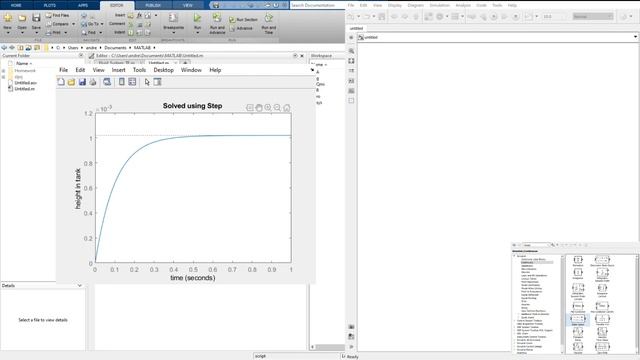Click the Advance button
Screen dimensions: 640x360
point(241,28)
